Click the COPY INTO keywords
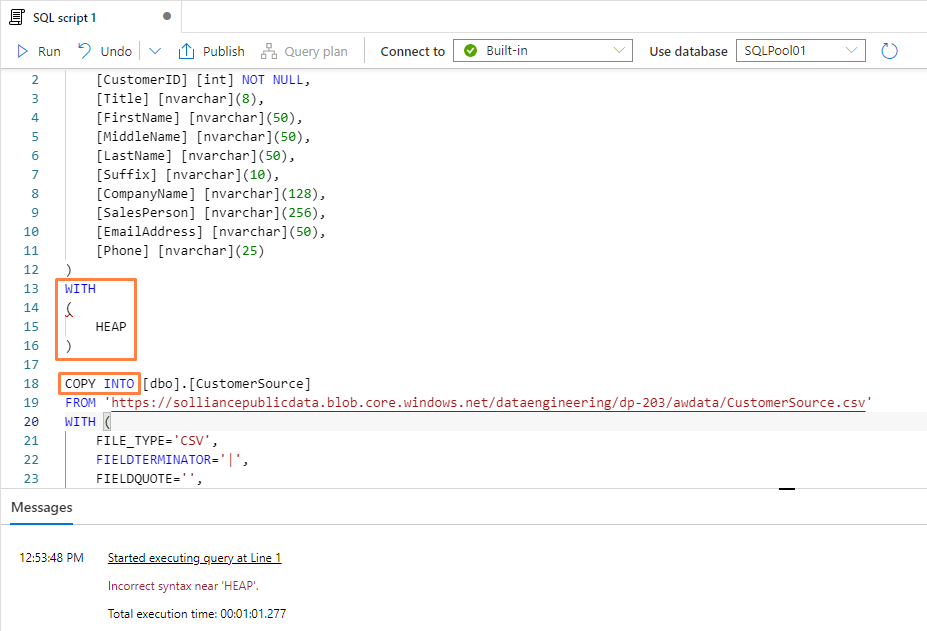Viewport: 927px width, 631px height. click(99, 383)
